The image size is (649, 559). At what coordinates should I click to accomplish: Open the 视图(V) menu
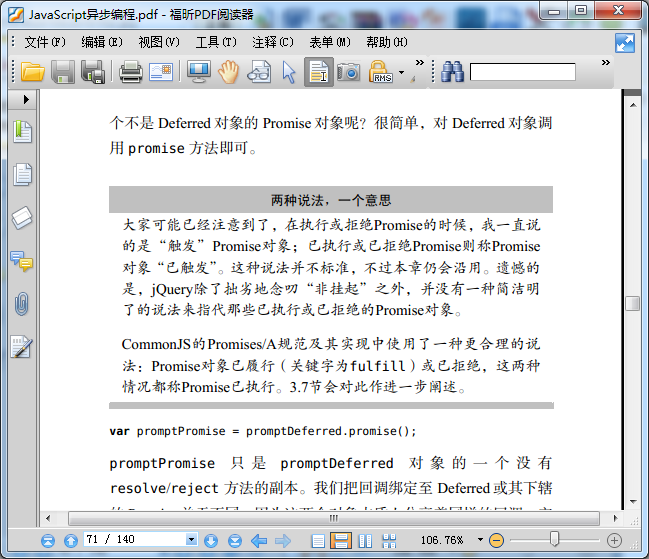pyautogui.click(x=159, y=42)
